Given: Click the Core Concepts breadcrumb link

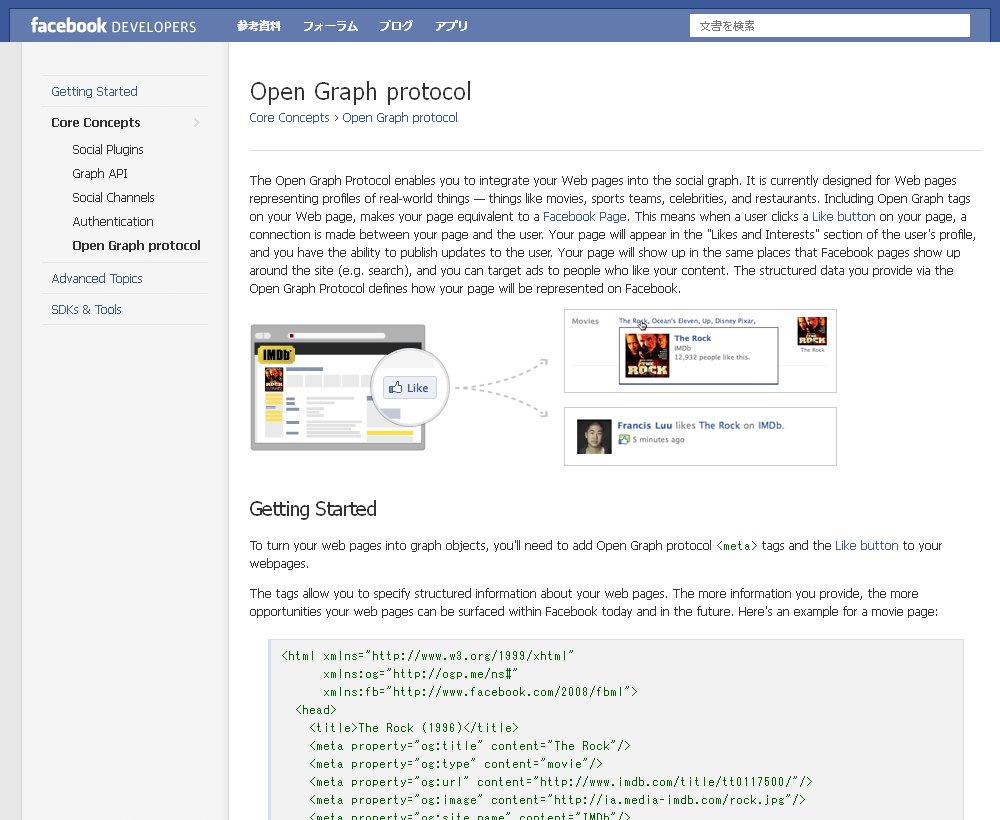Looking at the screenshot, I should [290, 117].
